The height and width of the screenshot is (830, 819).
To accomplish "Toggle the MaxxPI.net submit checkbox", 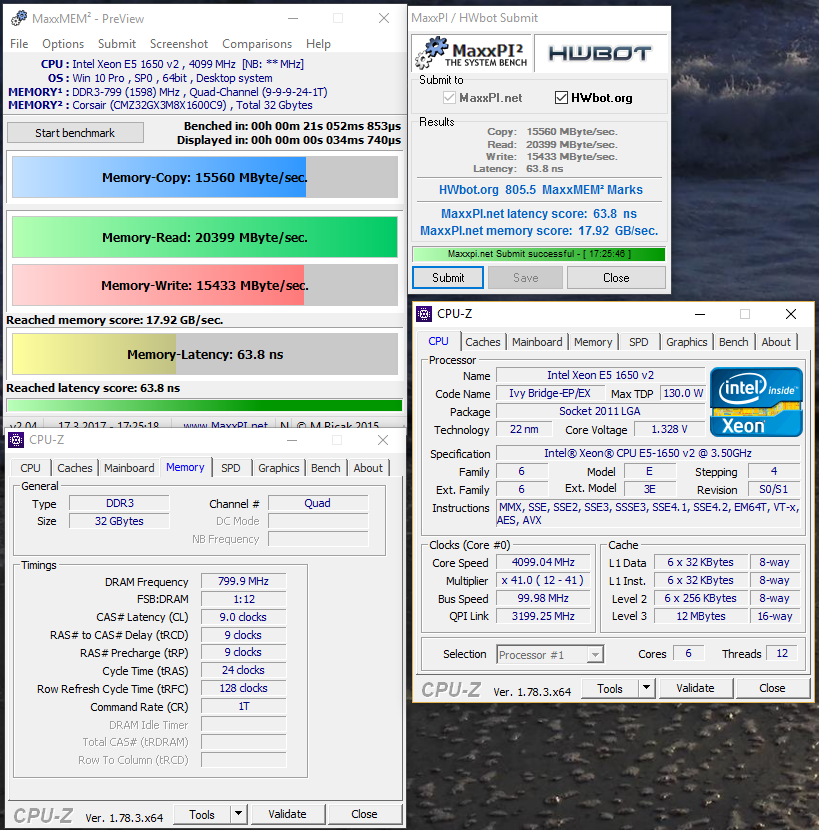I will (x=449, y=97).
